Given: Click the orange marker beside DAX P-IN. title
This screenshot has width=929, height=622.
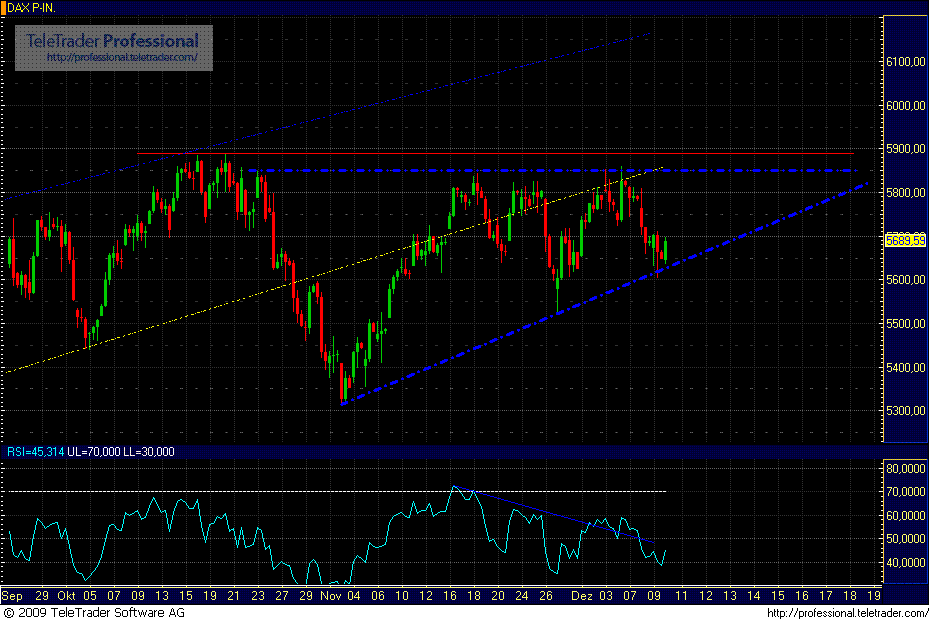Looking at the screenshot, I should coord(3,8).
